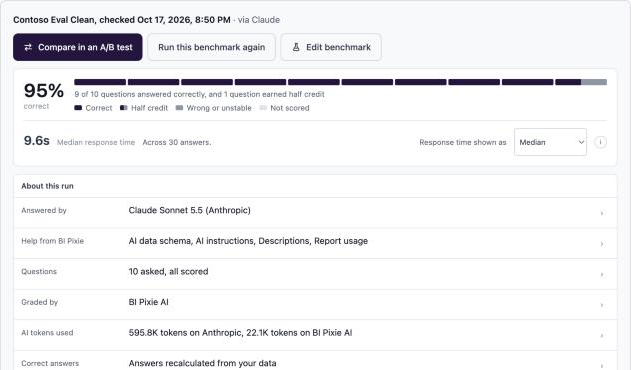
Task: Click Run this benchmark again
Action: coord(212,47)
